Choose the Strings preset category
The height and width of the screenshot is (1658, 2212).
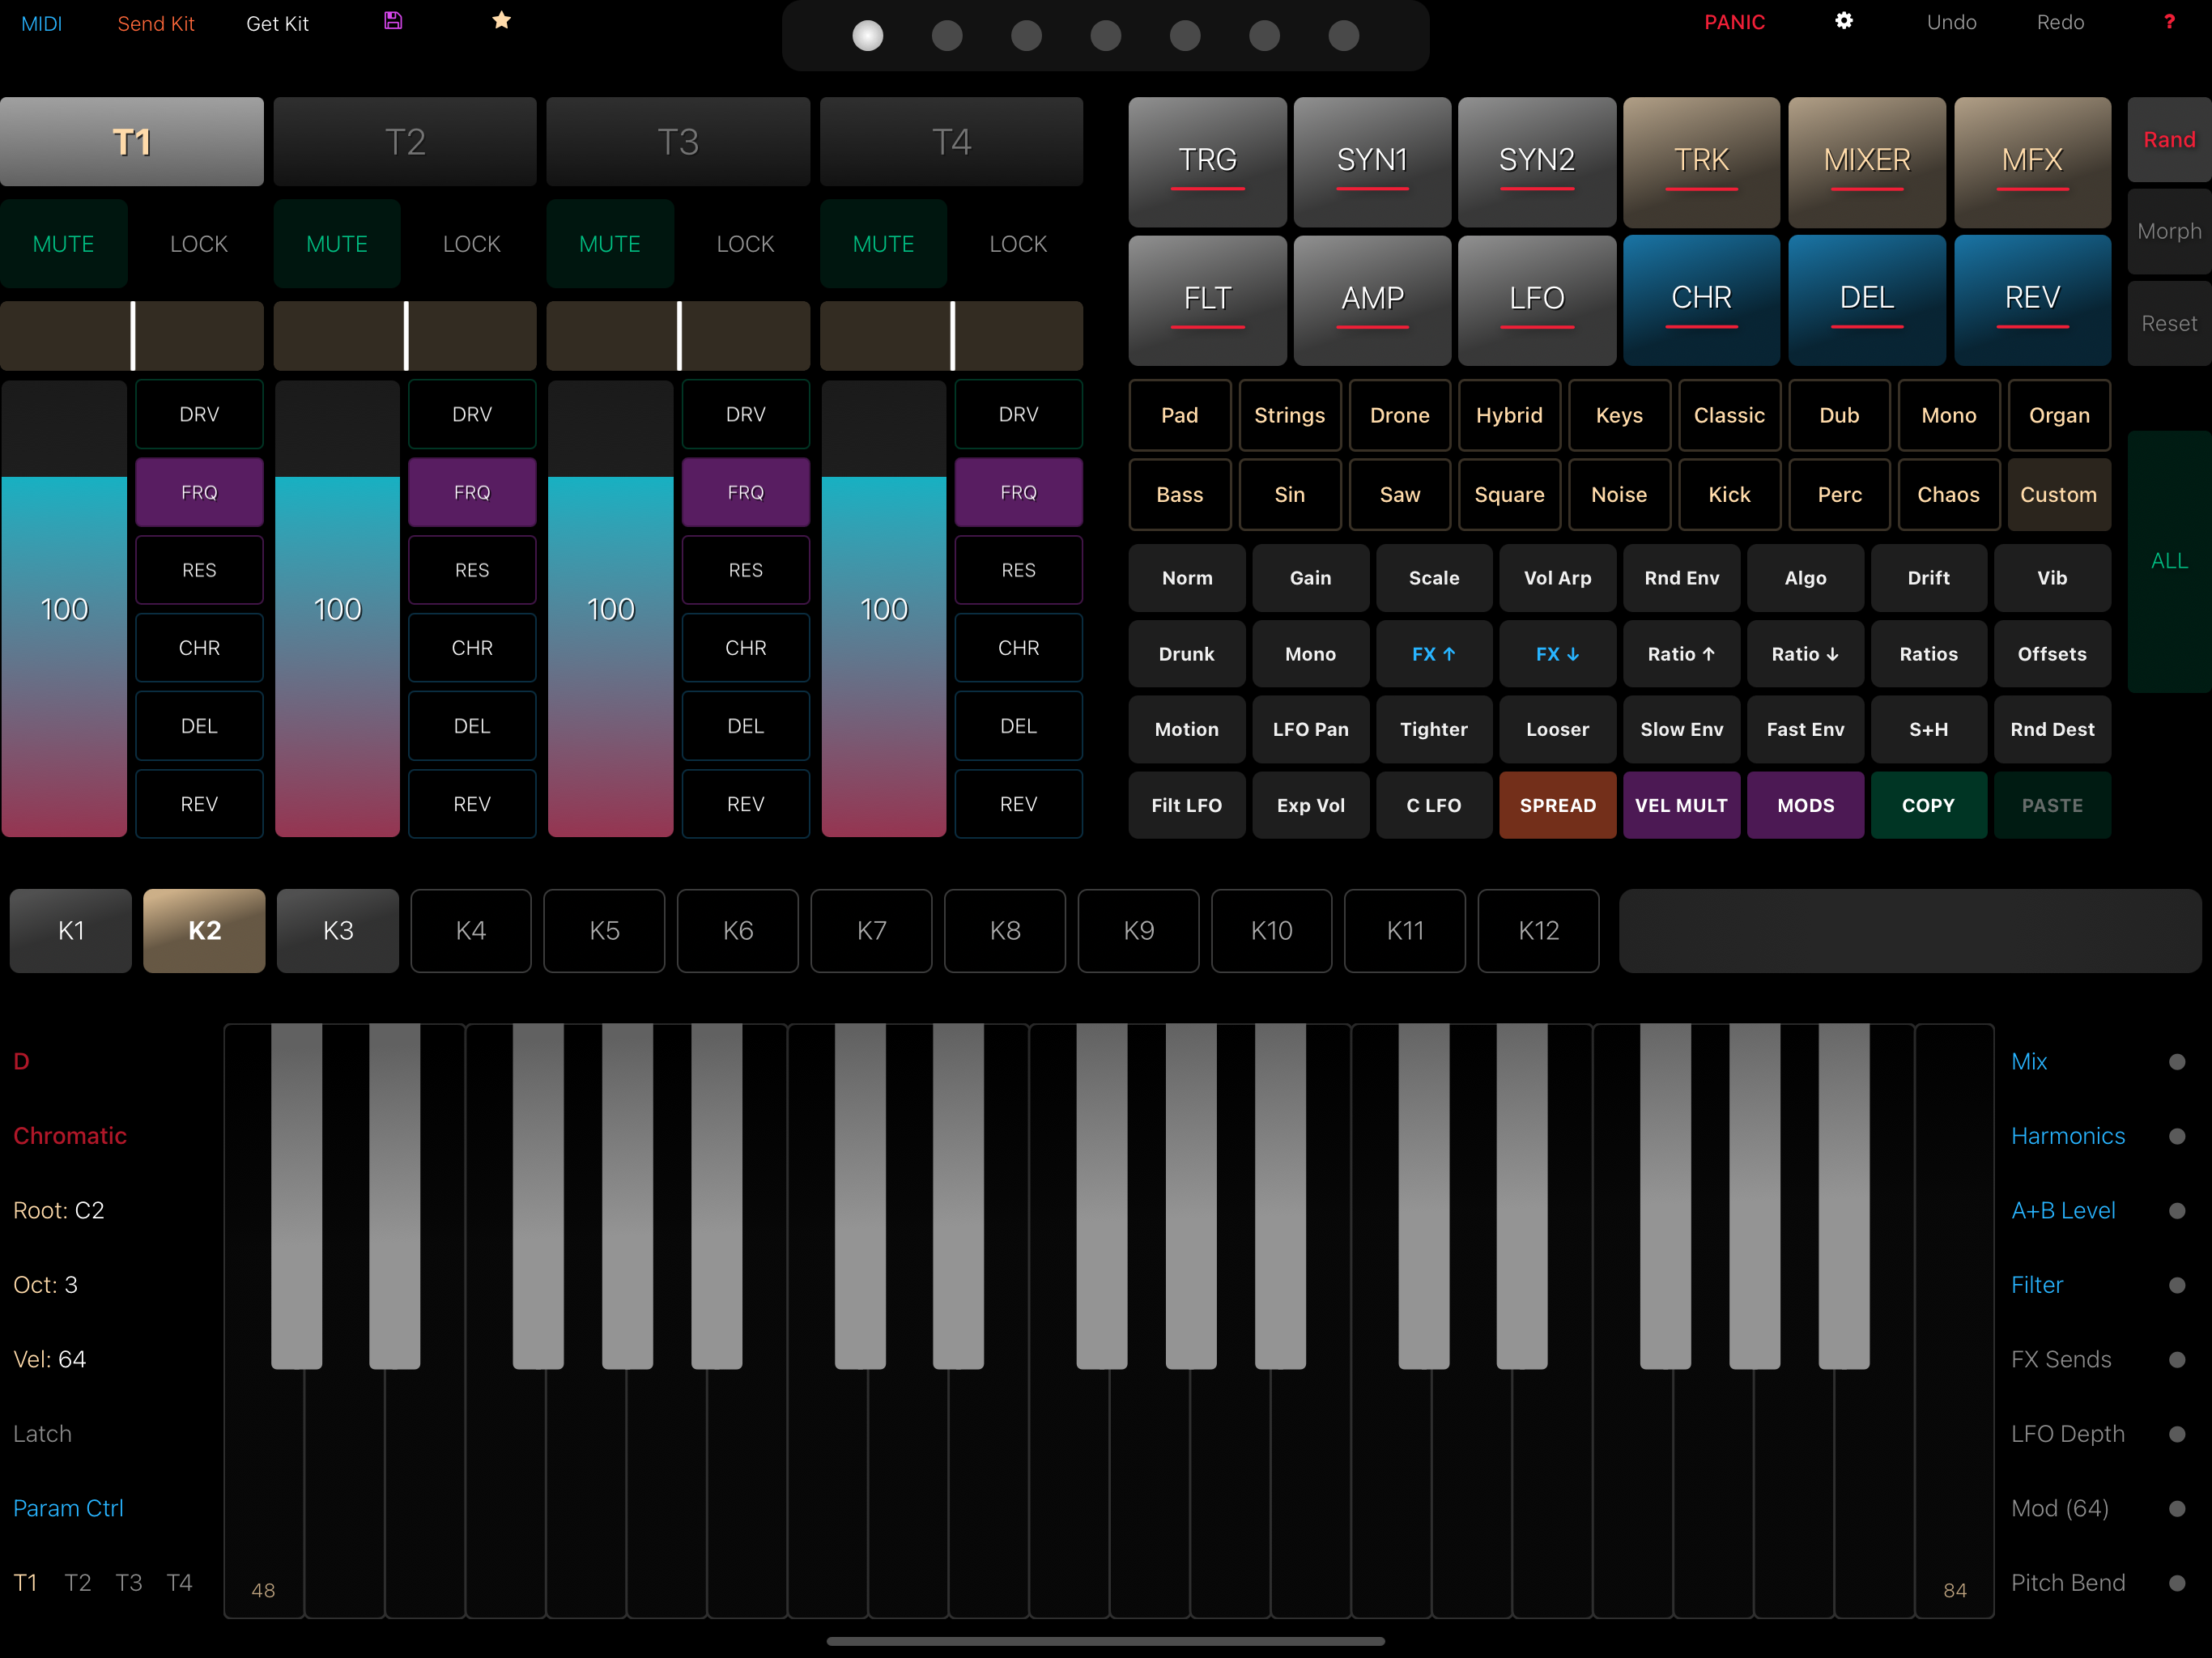tap(1290, 415)
